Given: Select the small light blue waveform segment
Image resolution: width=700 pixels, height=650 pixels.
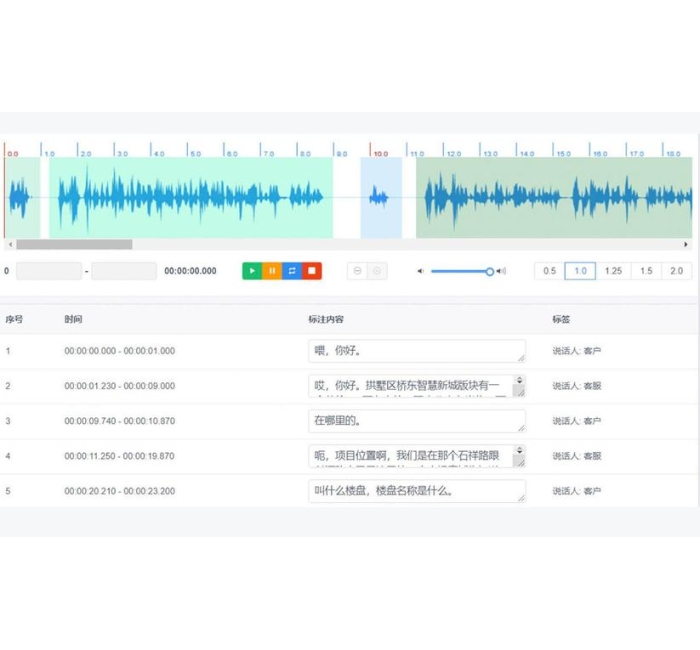Looking at the screenshot, I should tap(381, 198).
